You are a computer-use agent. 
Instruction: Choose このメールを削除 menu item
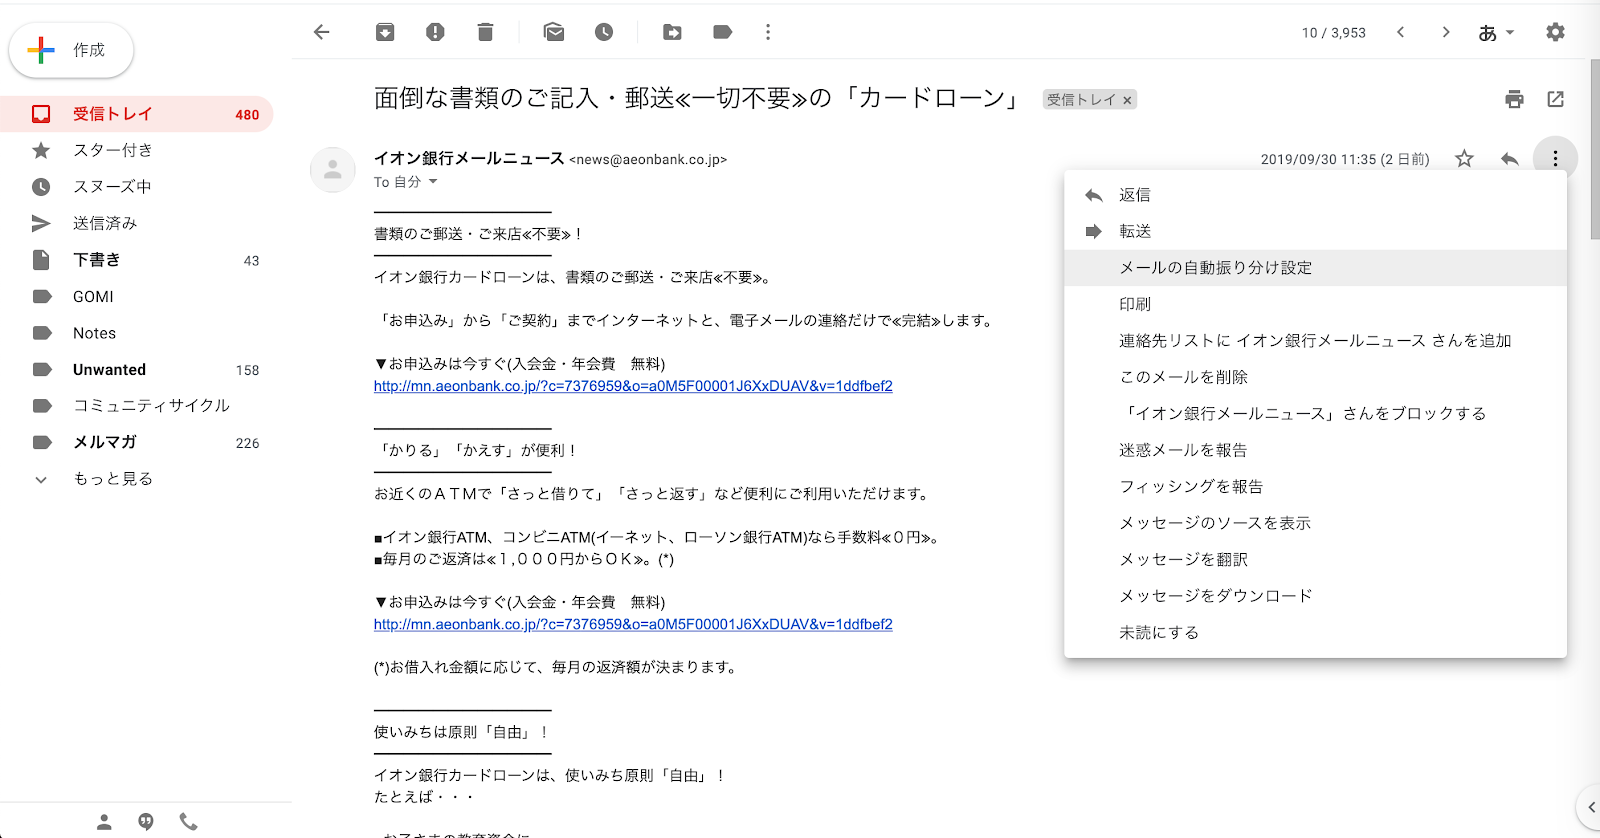coord(1315,377)
